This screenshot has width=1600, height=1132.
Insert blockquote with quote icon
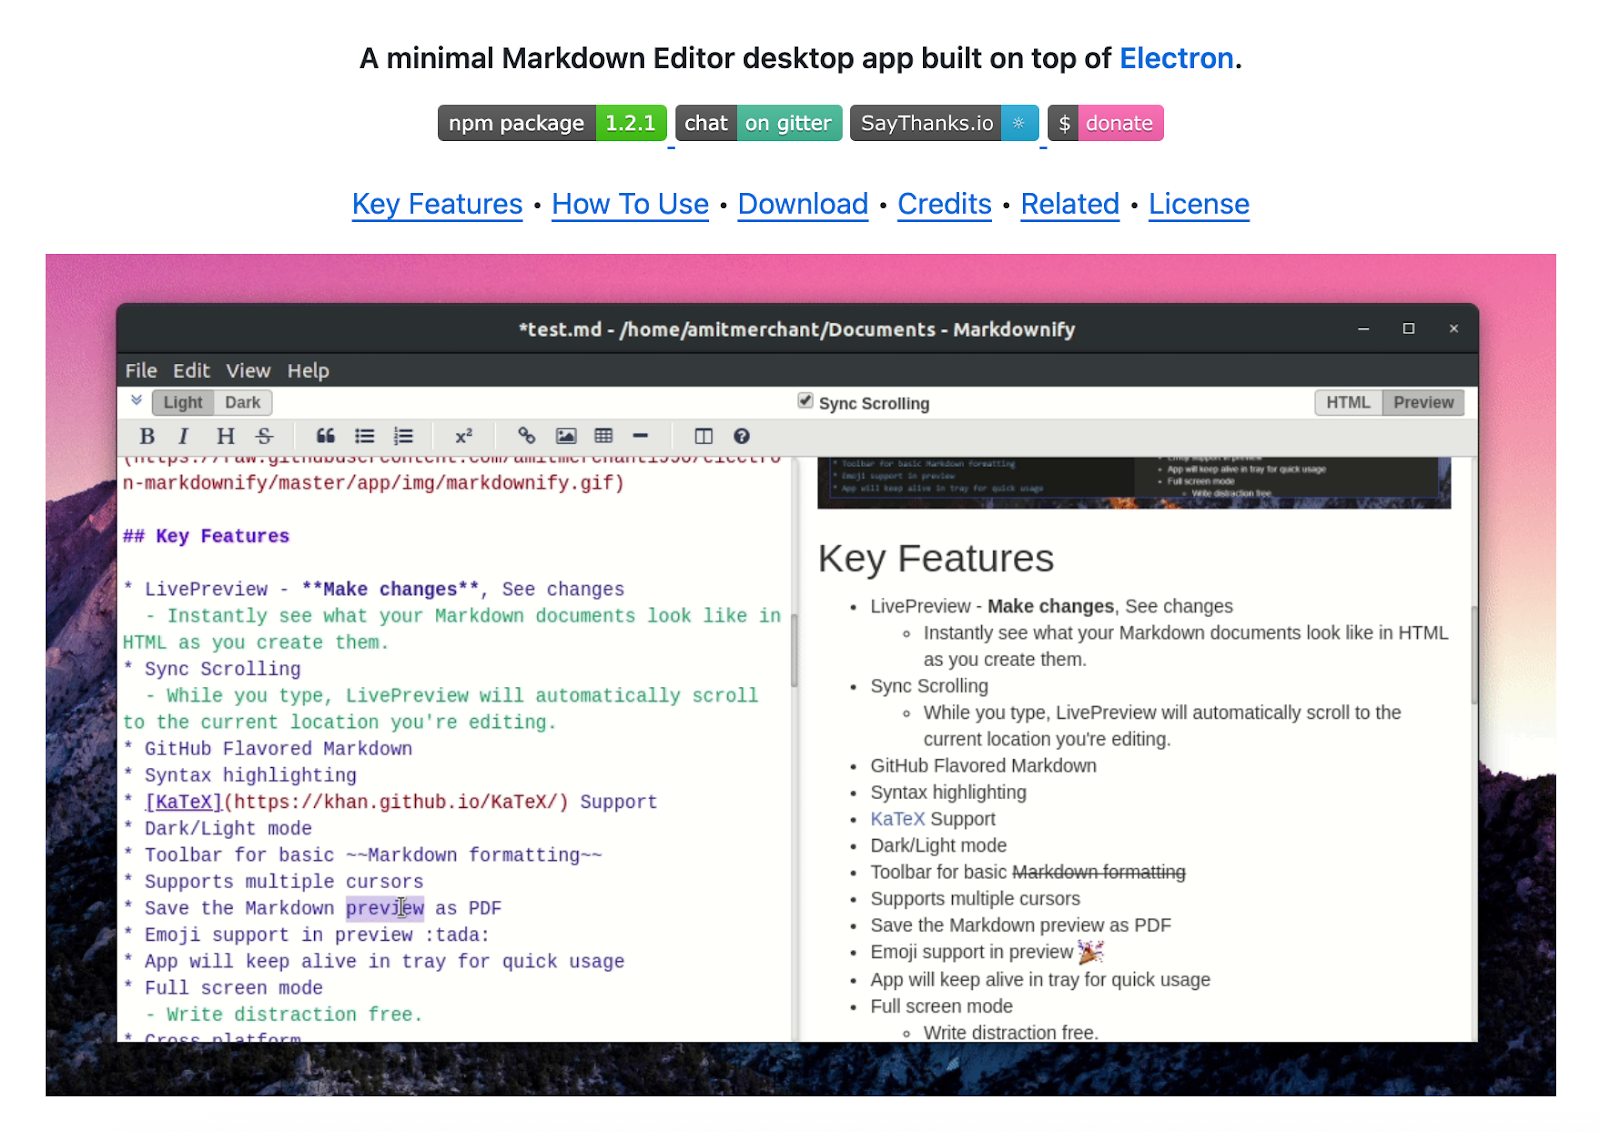[x=325, y=436]
